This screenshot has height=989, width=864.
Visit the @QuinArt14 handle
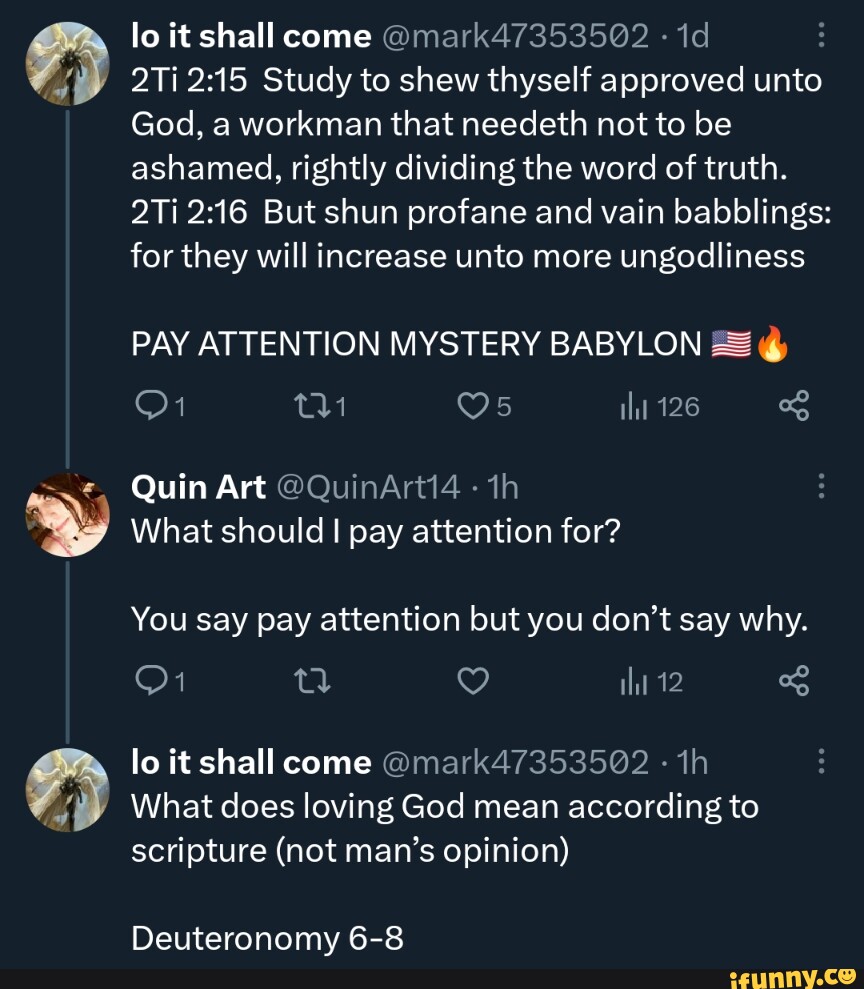(363, 487)
